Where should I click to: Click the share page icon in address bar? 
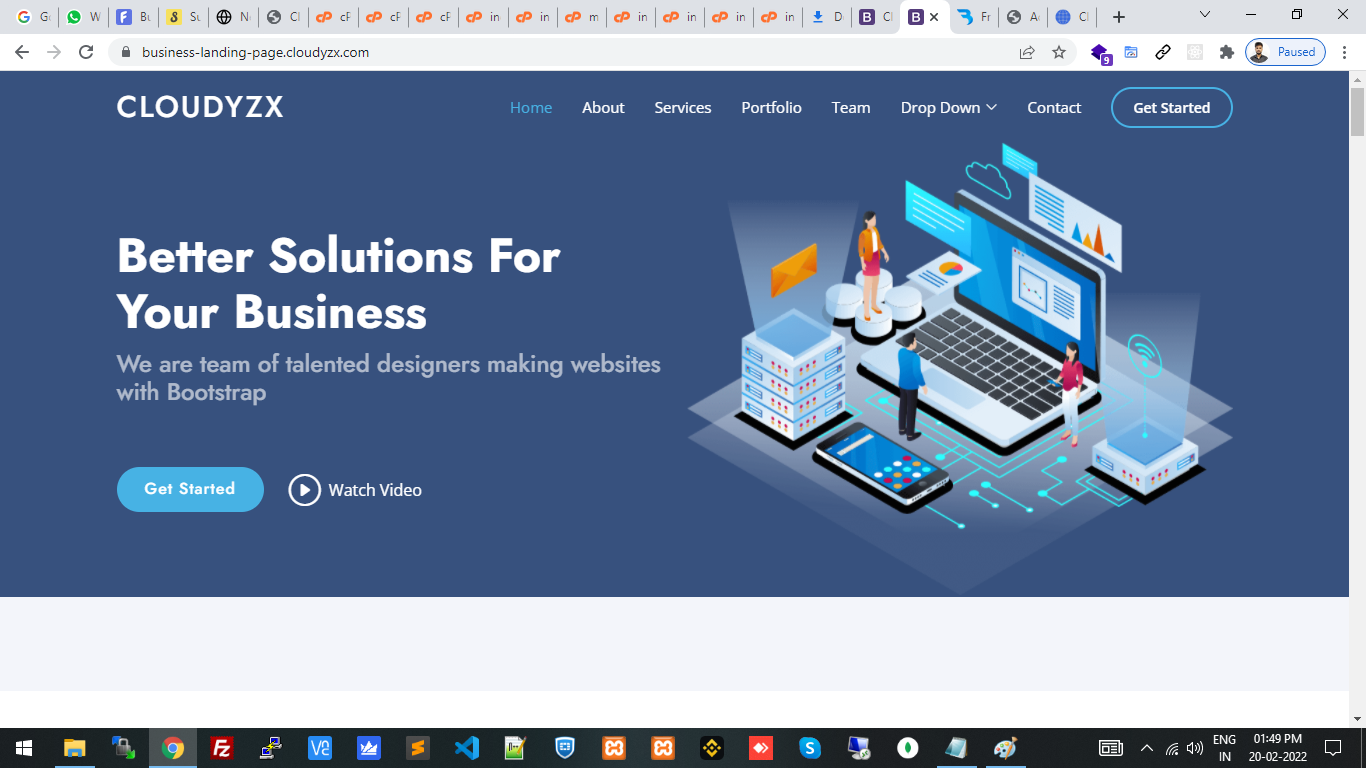tap(1027, 52)
